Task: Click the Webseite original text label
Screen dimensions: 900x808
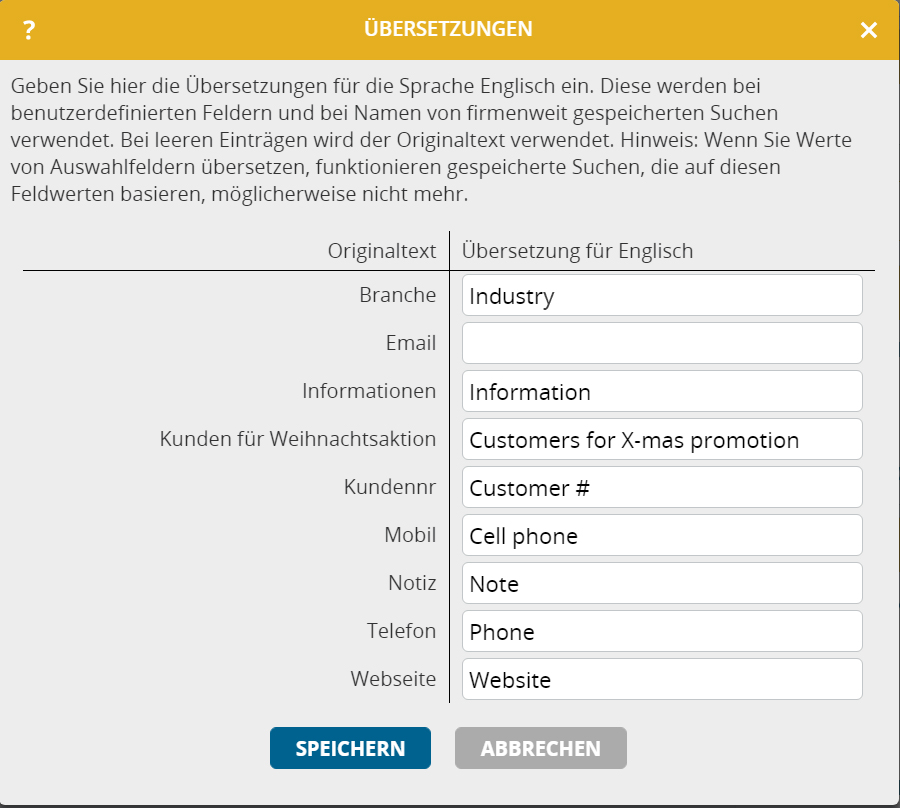Action: coord(394,679)
